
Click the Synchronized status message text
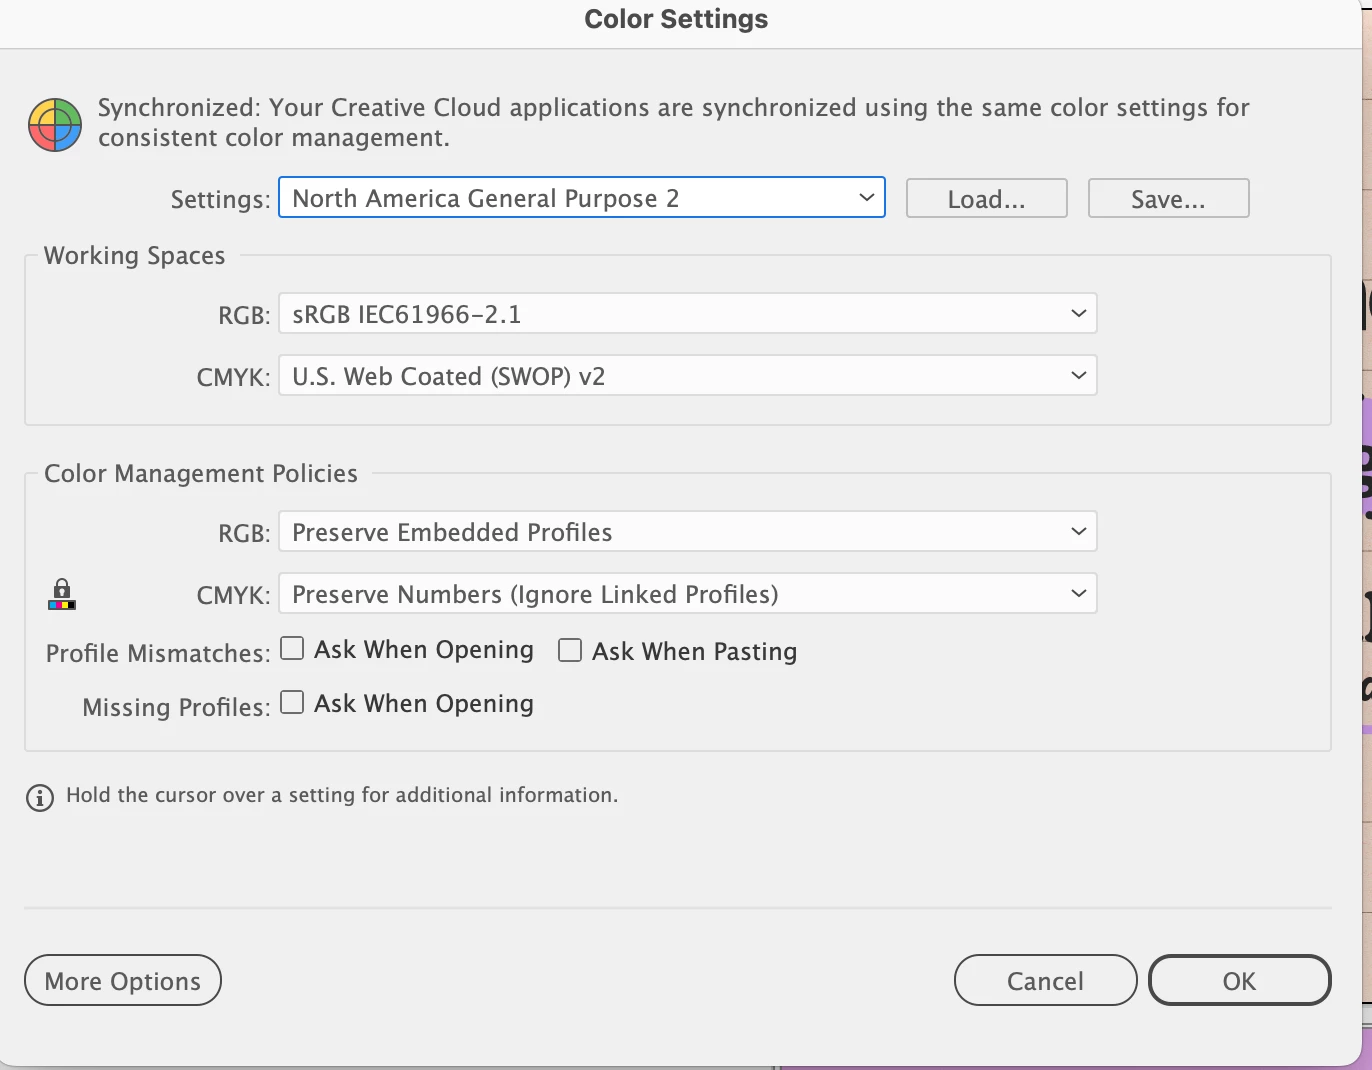point(674,122)
